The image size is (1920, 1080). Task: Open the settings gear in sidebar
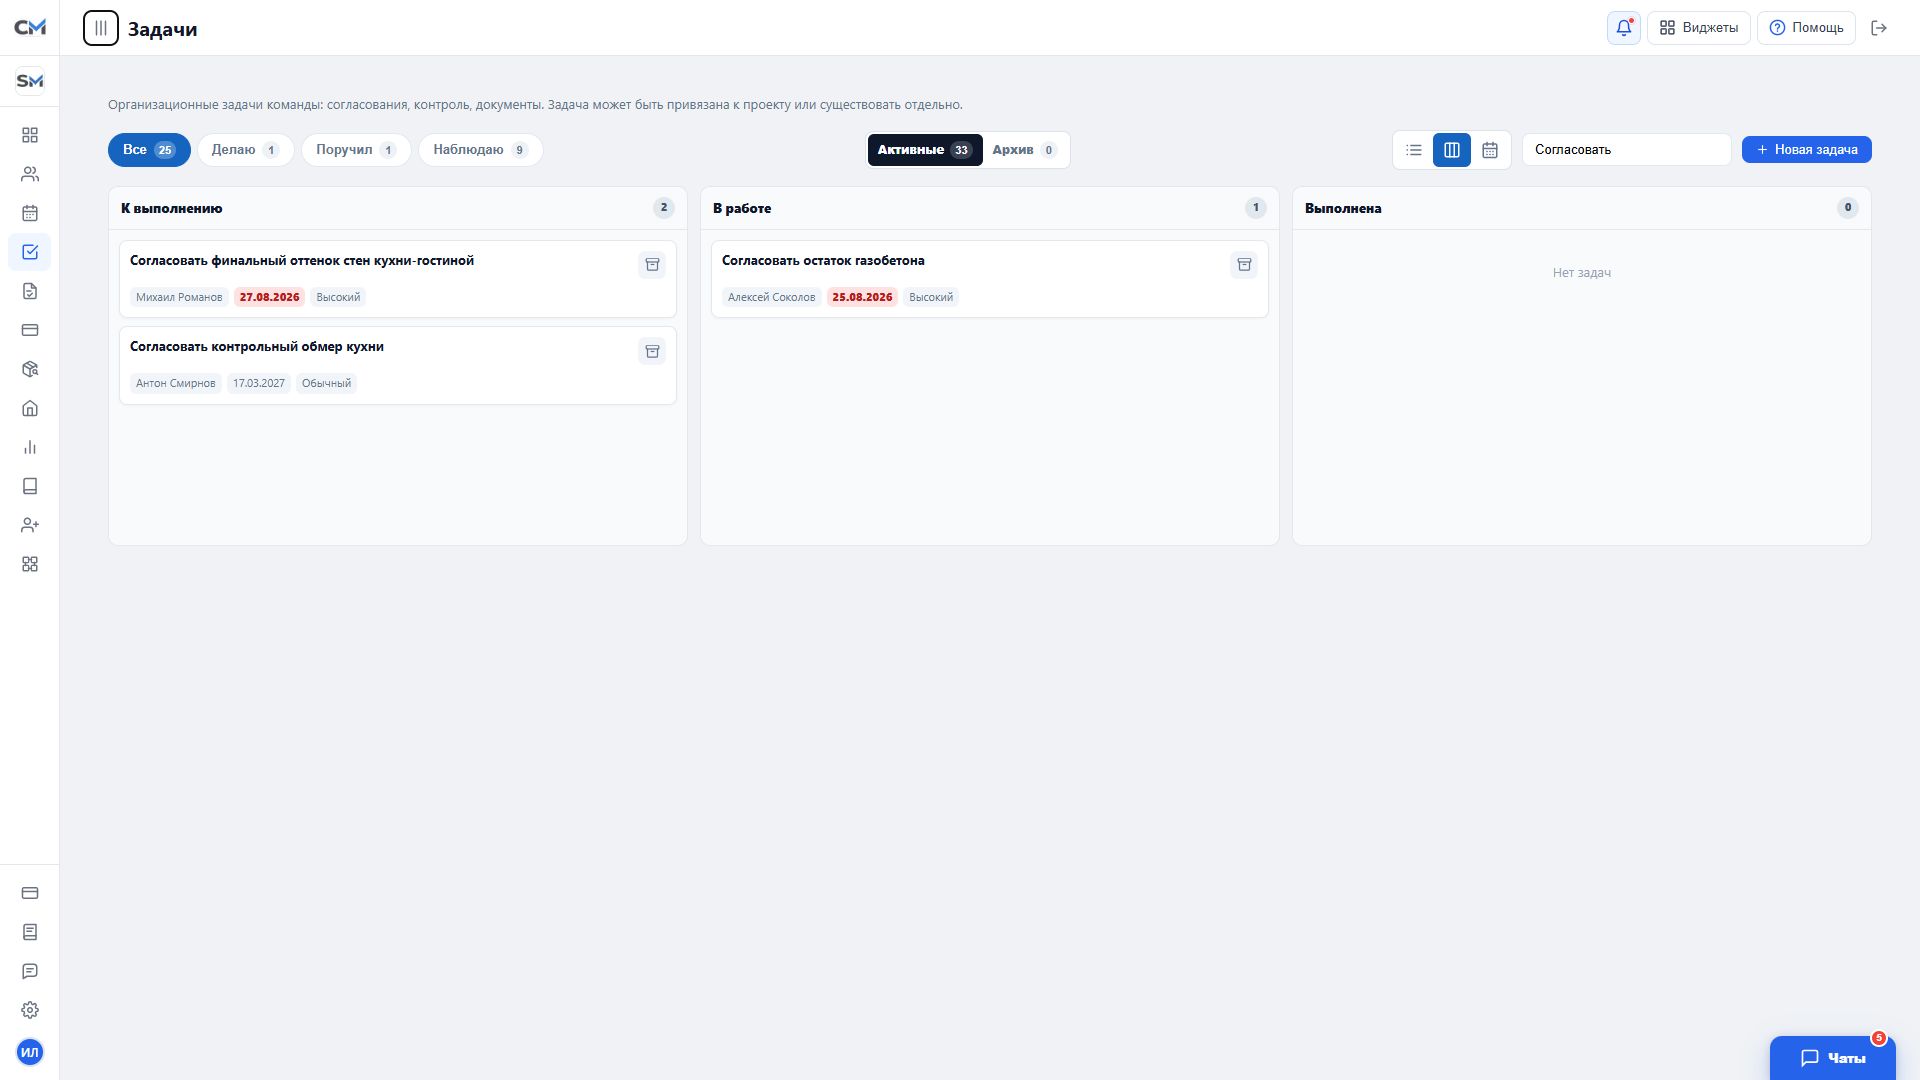pos(30,1010)
